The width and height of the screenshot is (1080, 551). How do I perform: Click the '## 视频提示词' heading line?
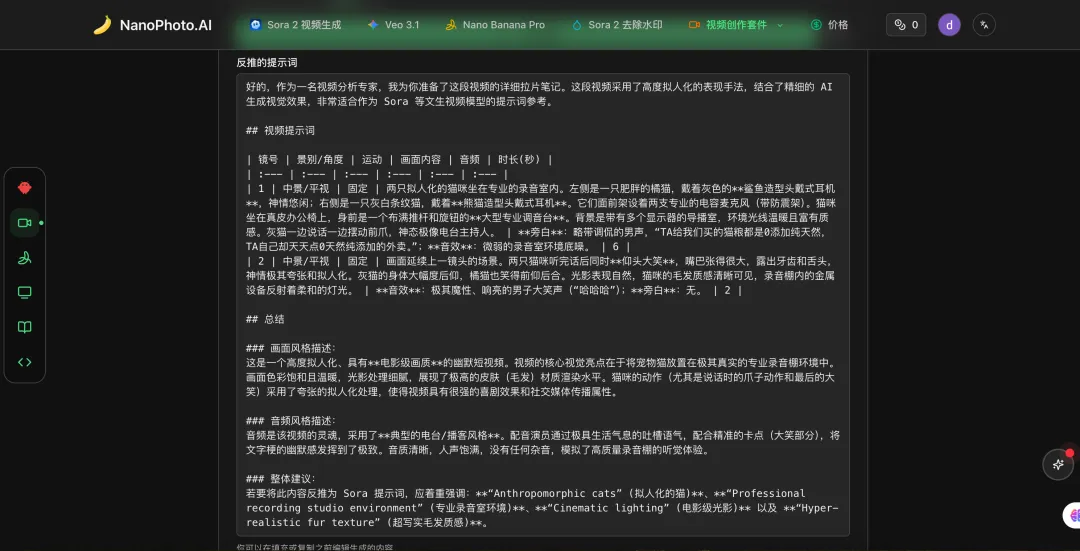pos(280,130)
